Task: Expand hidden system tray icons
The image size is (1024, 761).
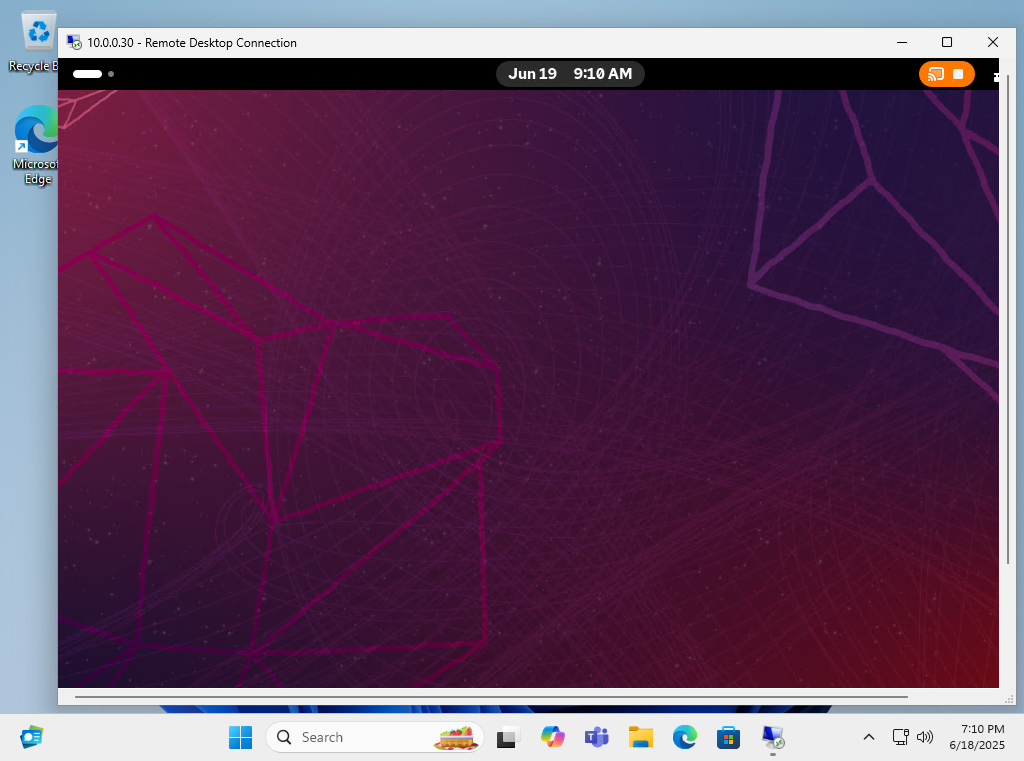Action: pyautogui.click(x=869, y=737)
